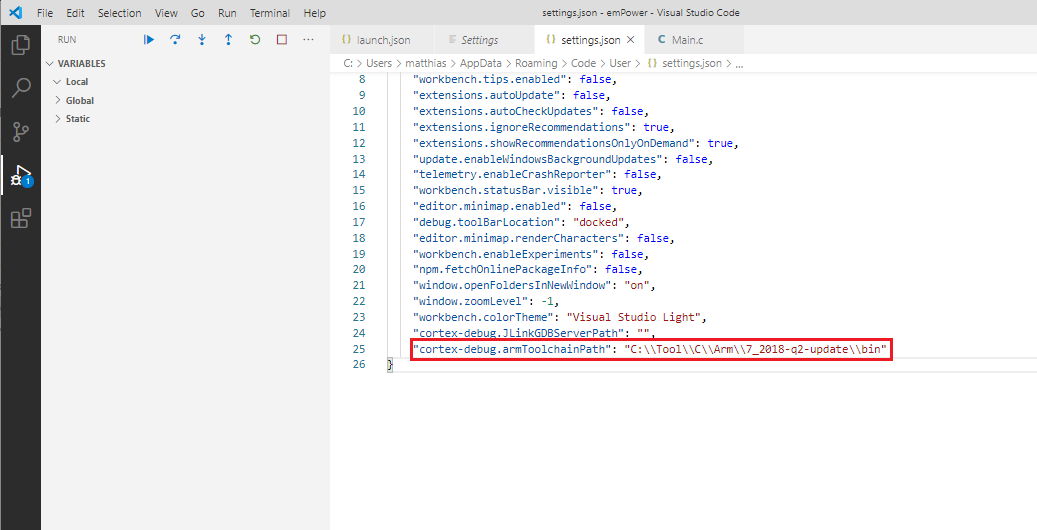Click matthias in the breadcrumb path
This screenshot has width=1037, height=530.
point(424,64)
